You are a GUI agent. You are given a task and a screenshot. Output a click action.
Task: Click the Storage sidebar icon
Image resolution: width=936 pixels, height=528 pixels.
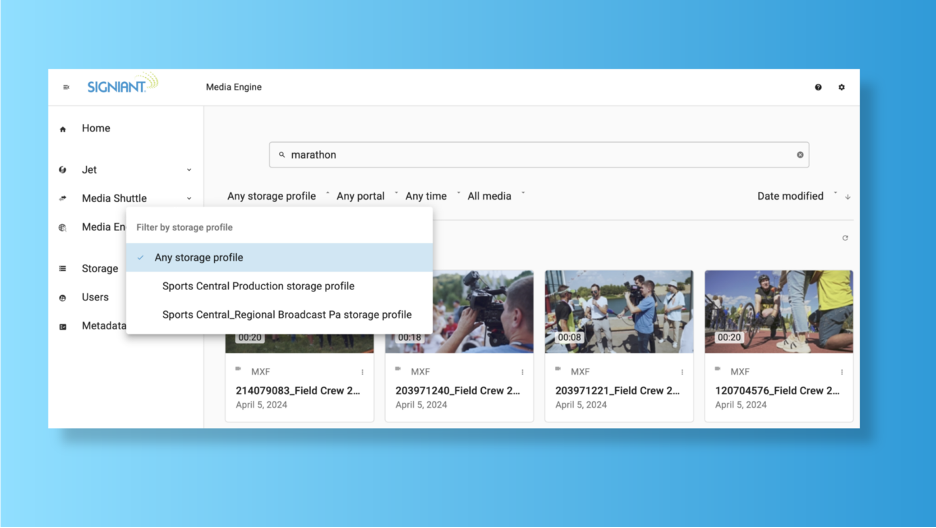pos(63,268)
